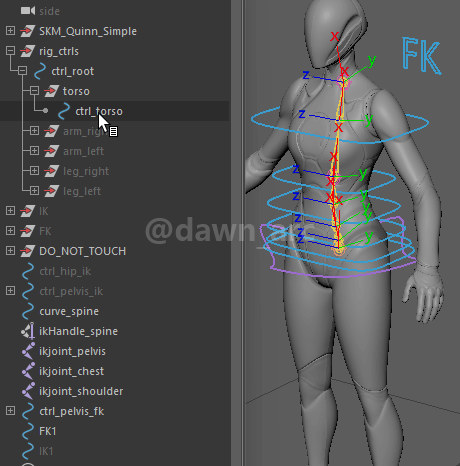Click the blue FK text control in viewport

tap(421, 55)
